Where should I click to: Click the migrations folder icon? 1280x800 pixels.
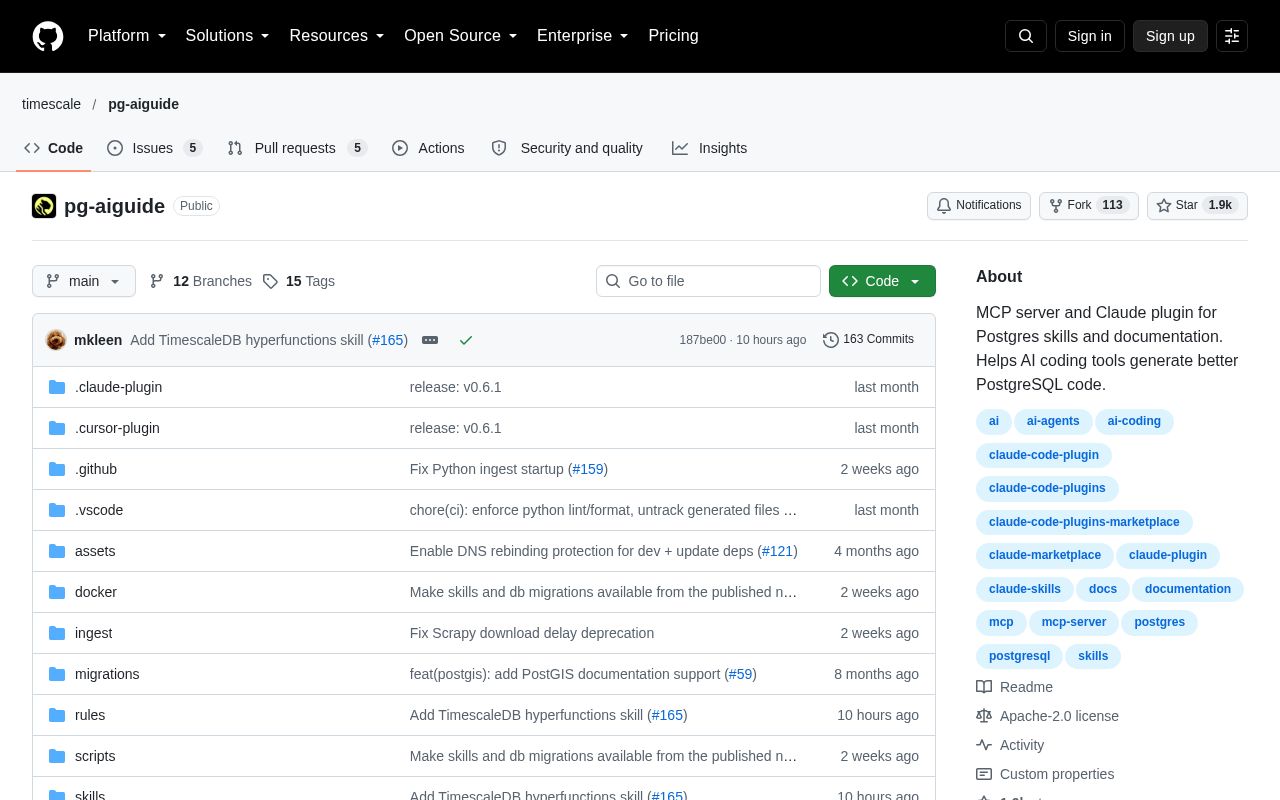(57, 674)
